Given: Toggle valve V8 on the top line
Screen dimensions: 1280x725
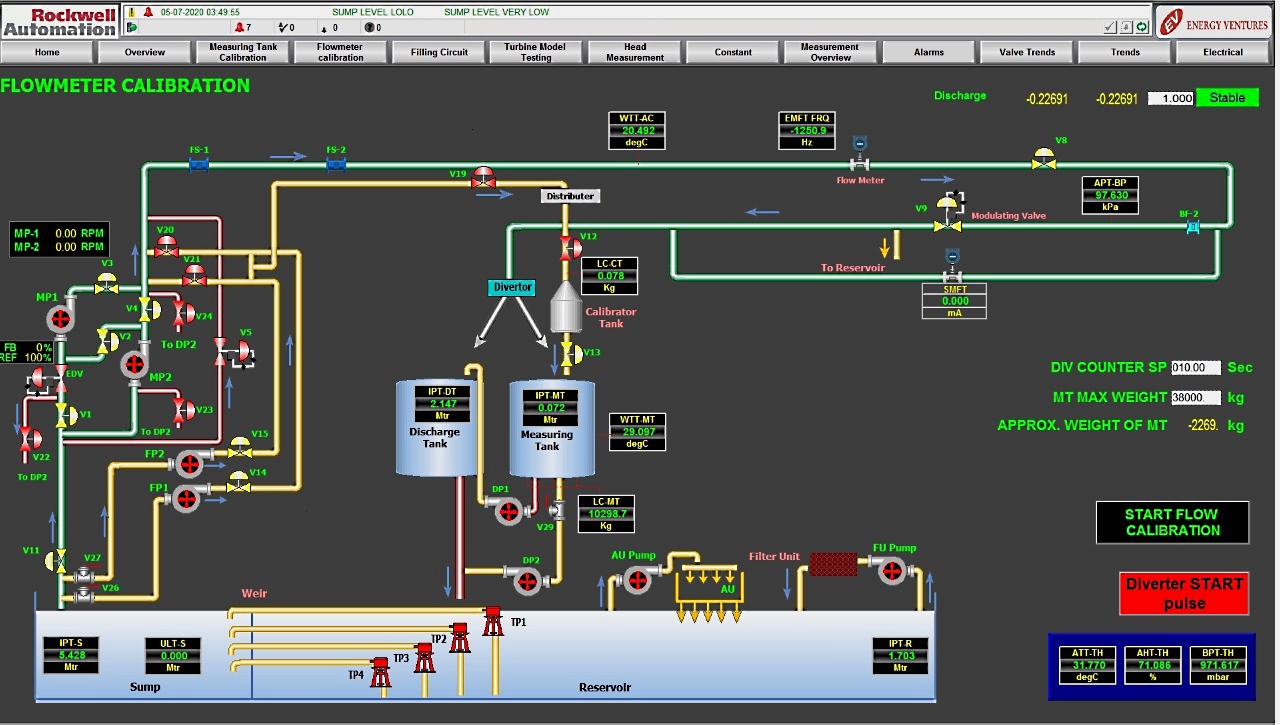Looking at the screenshot, I should click(1044, 160).
